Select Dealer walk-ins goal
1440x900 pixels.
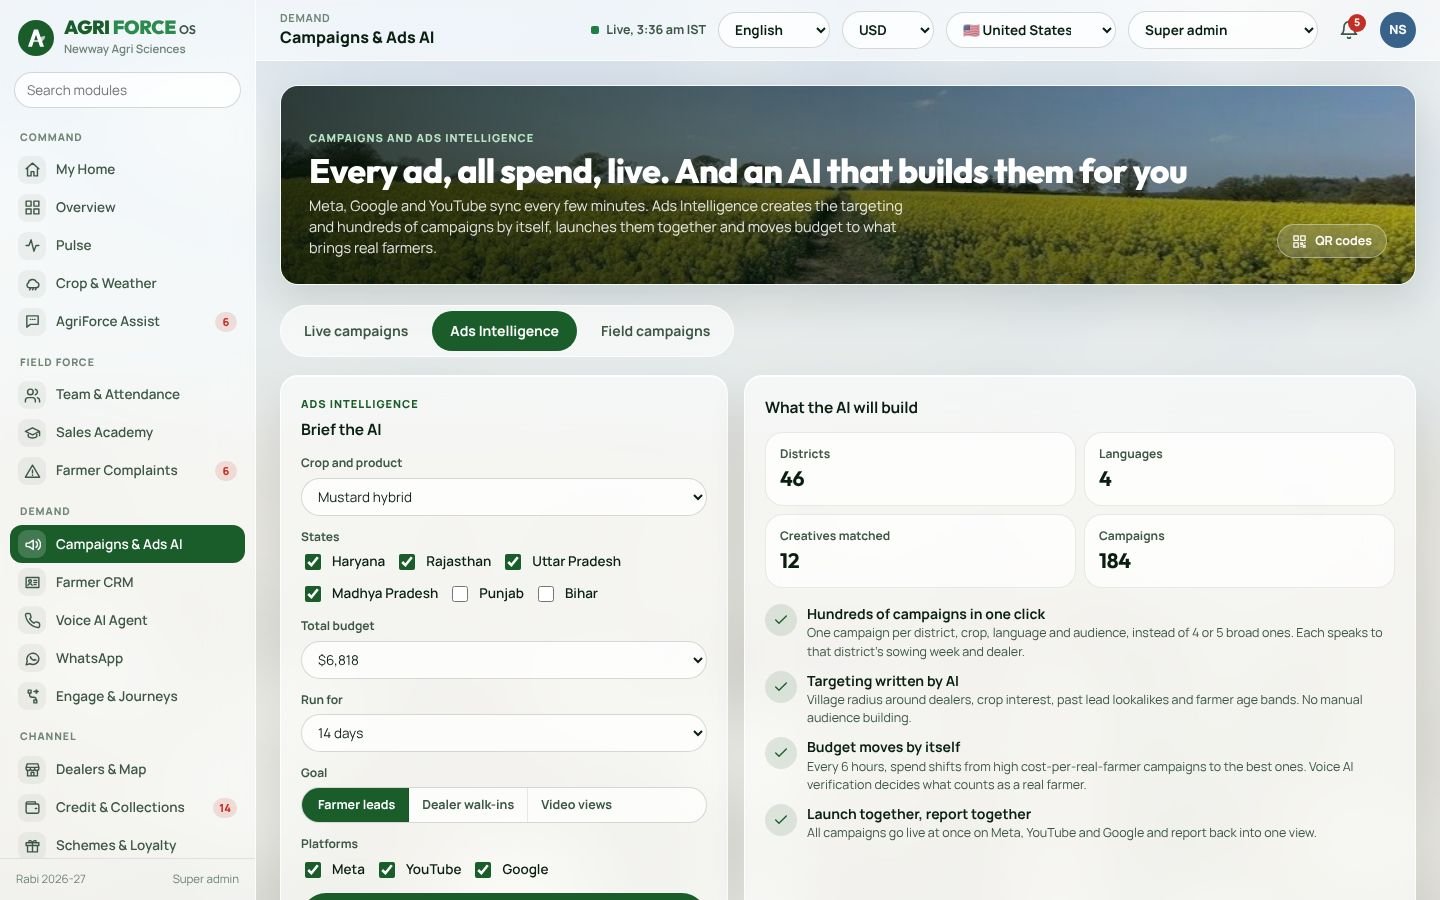pos(468,805)
